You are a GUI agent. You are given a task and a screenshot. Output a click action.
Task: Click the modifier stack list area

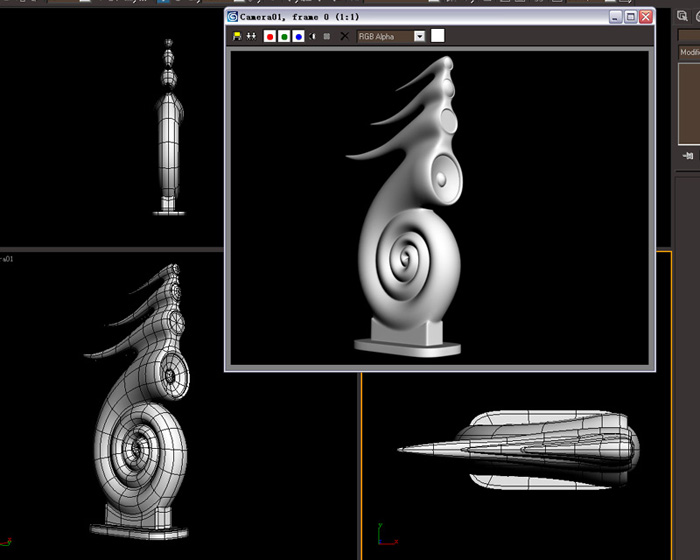click(x=689, y=104)
